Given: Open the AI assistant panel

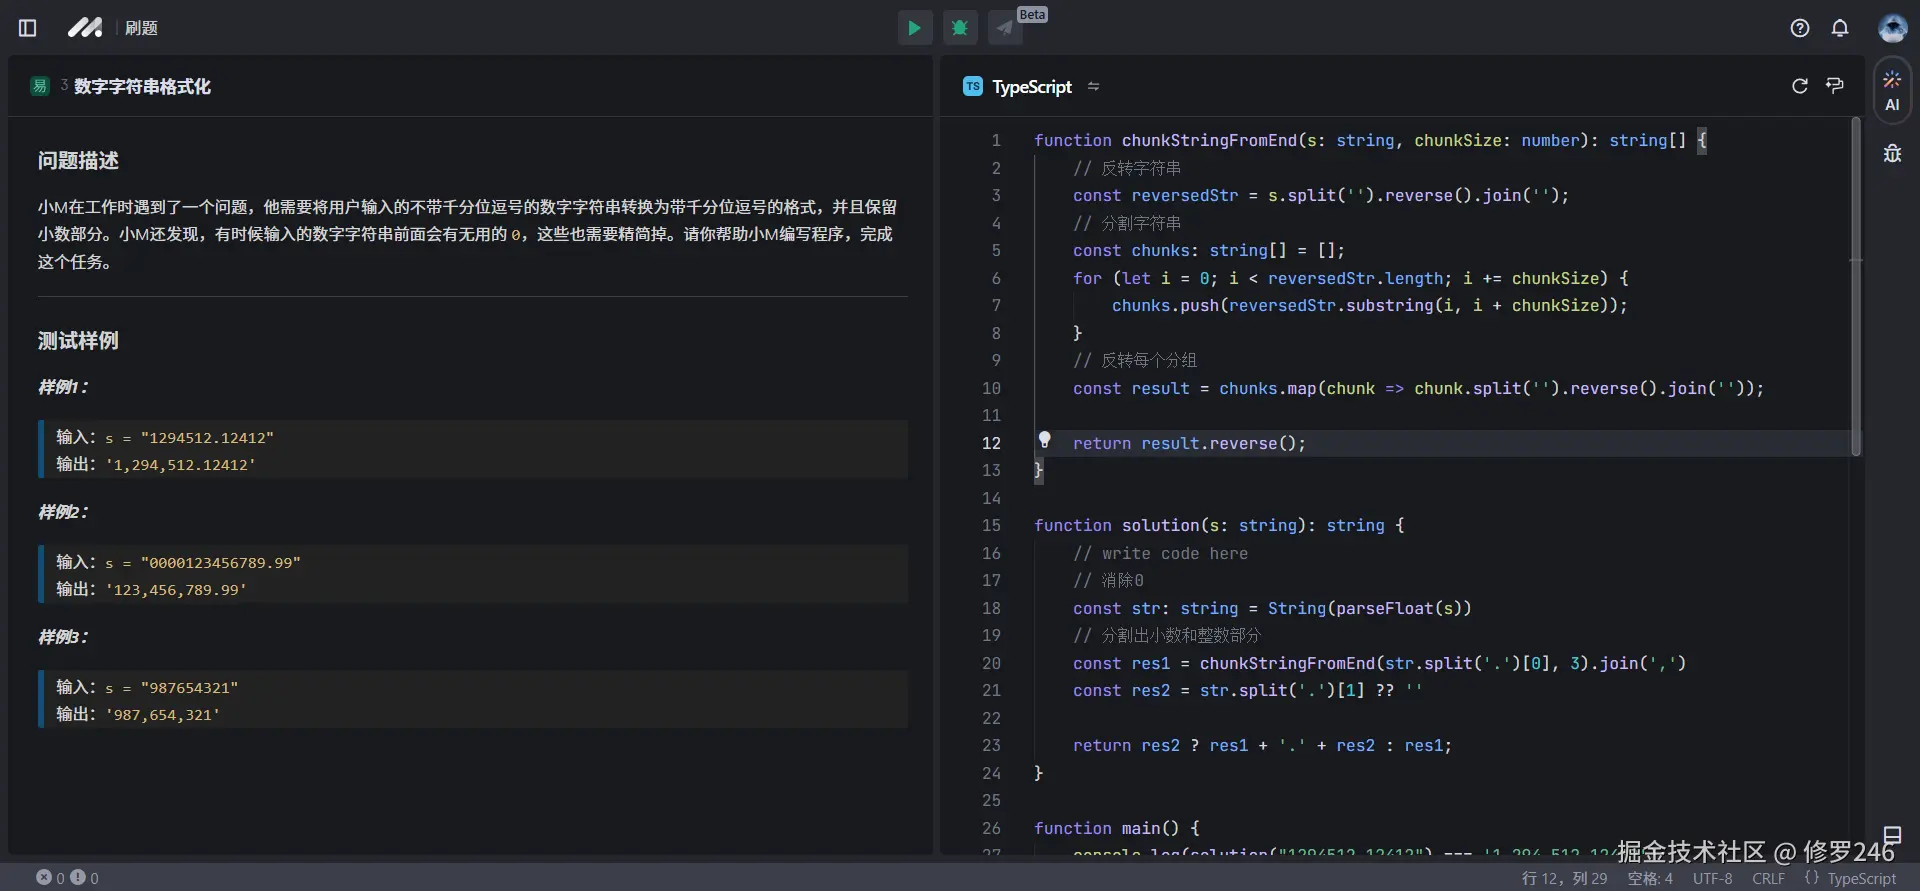Looking at the screenshot, I should point(1892,91).
